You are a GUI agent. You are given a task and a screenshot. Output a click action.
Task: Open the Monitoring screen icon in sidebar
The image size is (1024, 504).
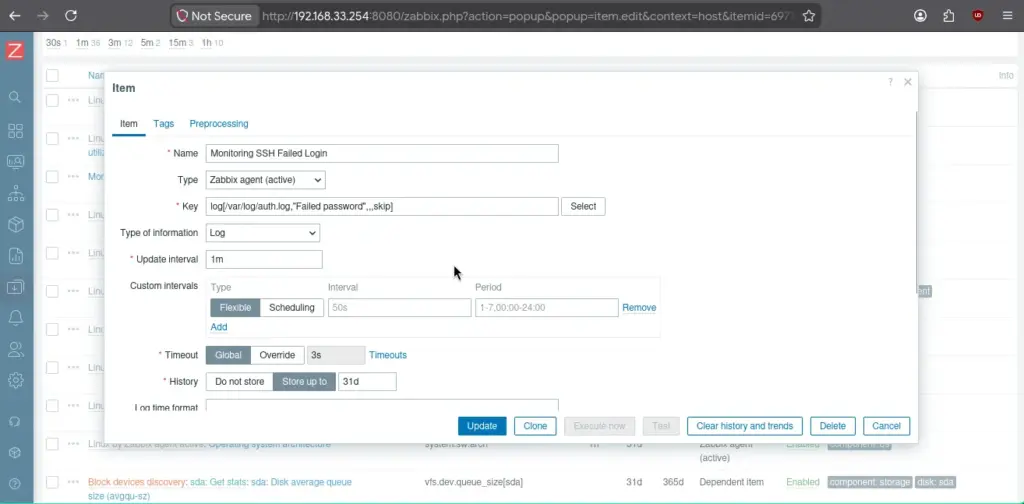click(x=15, y=161)
